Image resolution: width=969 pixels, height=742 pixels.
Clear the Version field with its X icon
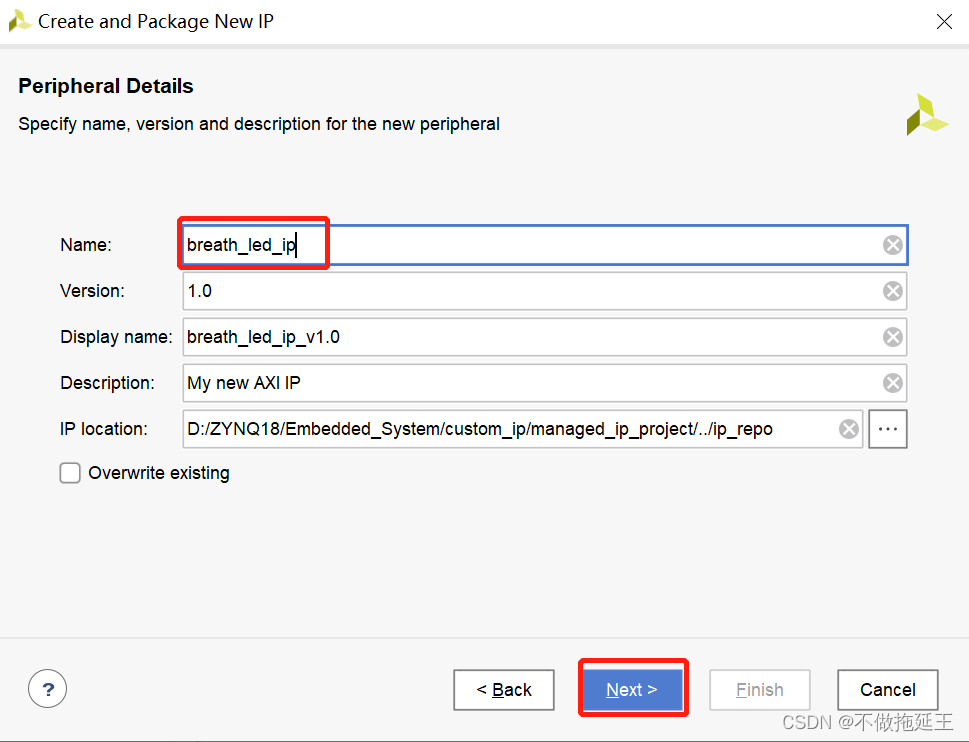click(x=892, y=291)
